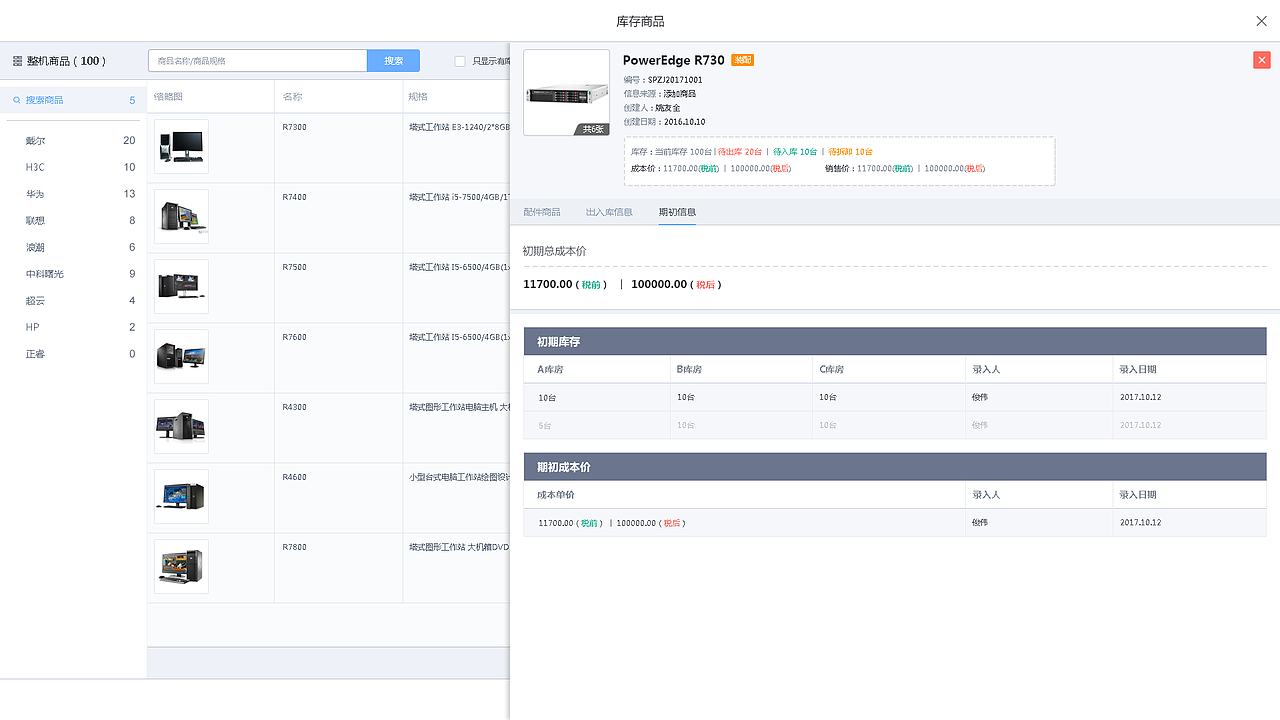Click the 当前库存 100台 text
The image size is (1280, 720).
tap(683, 152)
